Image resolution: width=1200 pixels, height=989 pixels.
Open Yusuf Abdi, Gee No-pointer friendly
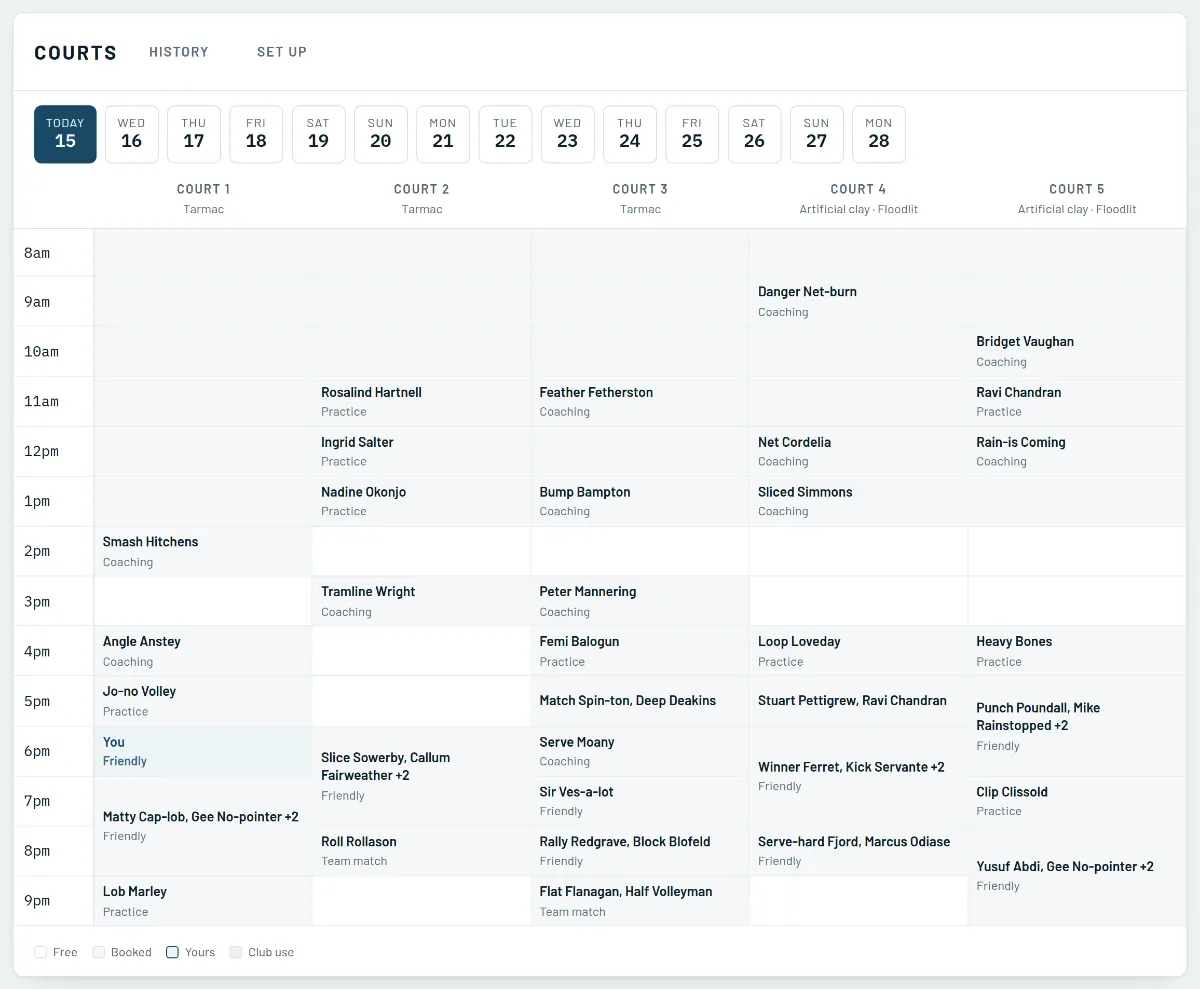point(1077,876)
